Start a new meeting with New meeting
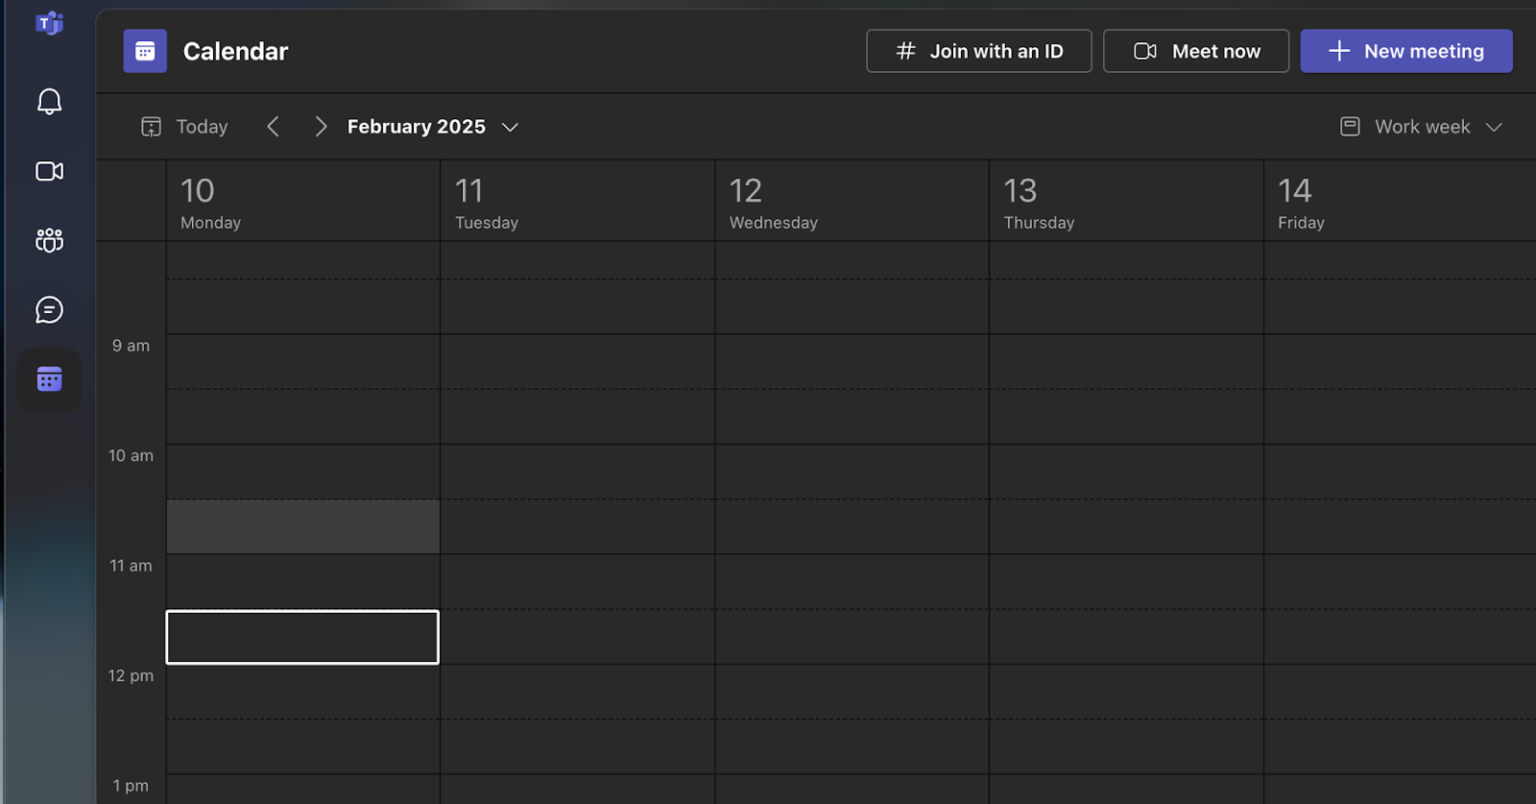The height and width of the screenshot is (804, 1536). click(x=1406, y=50)
